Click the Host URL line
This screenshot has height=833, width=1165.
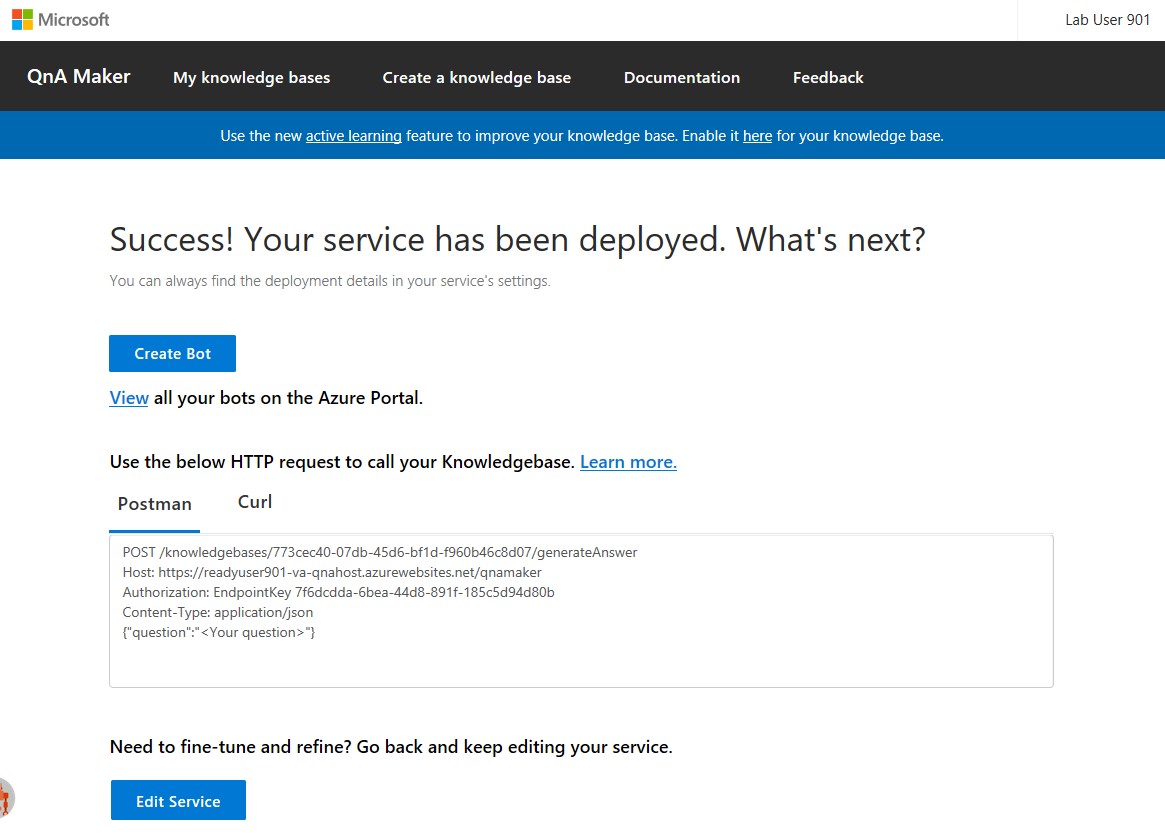332,572
